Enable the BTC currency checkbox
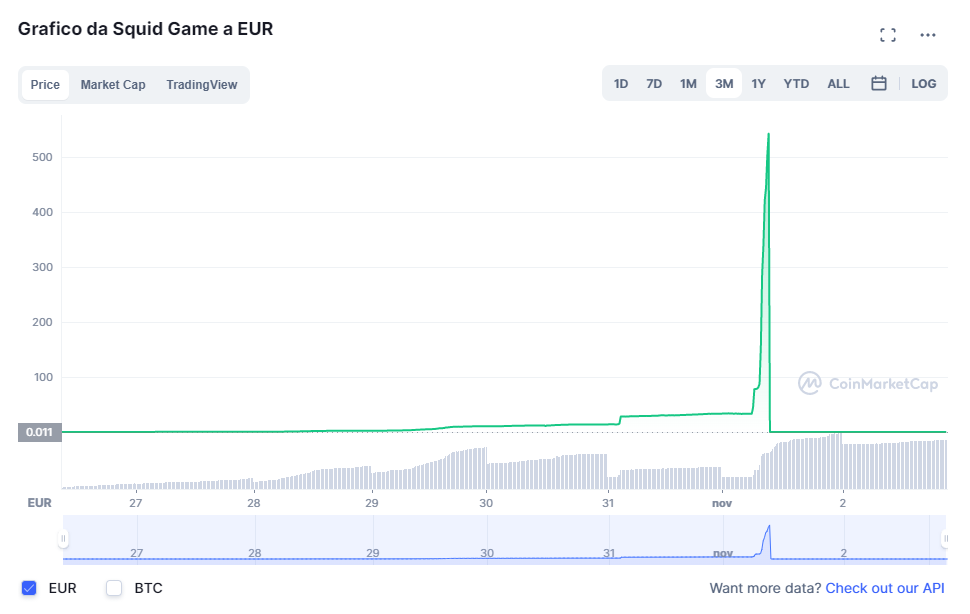Screen dimensions: 970x614 point(114,588)
